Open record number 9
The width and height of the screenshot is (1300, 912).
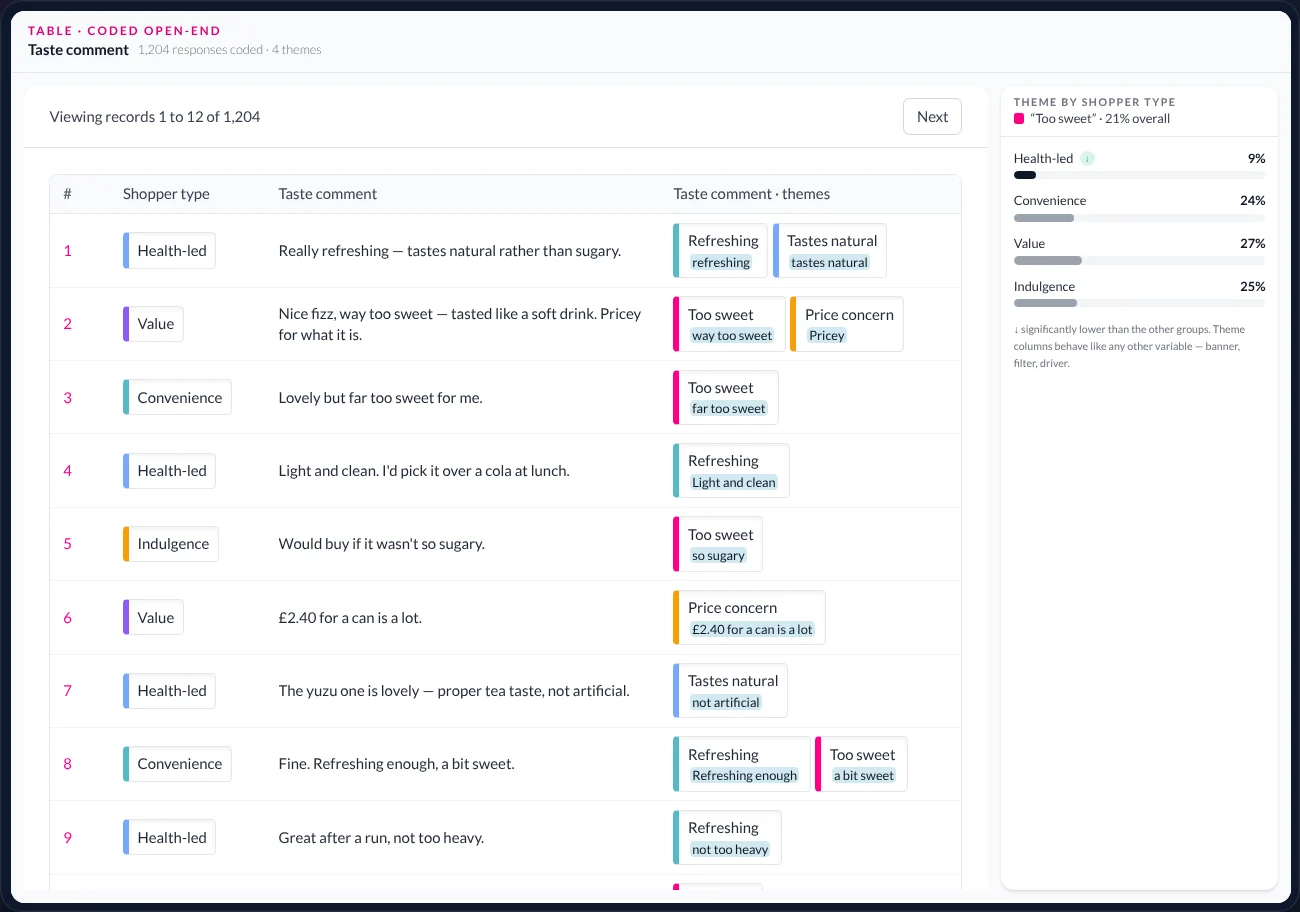[x=68, y=838]
